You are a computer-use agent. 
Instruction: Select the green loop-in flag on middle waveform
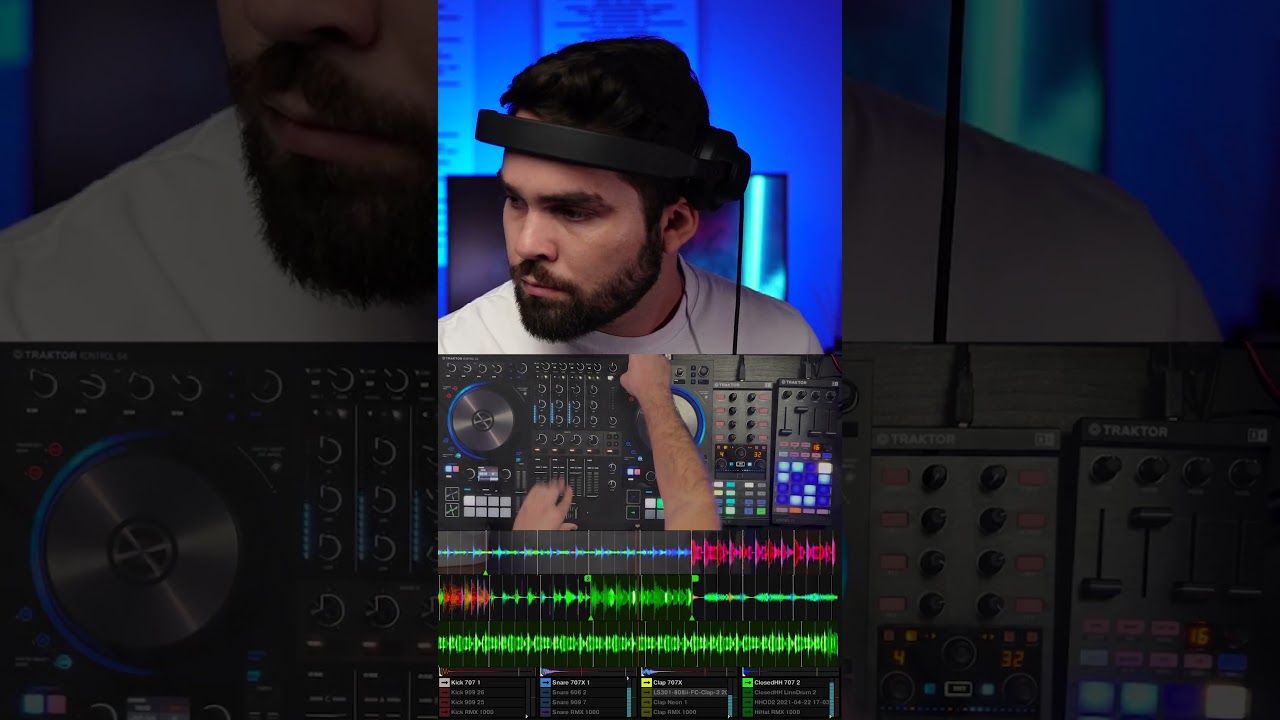588,578
